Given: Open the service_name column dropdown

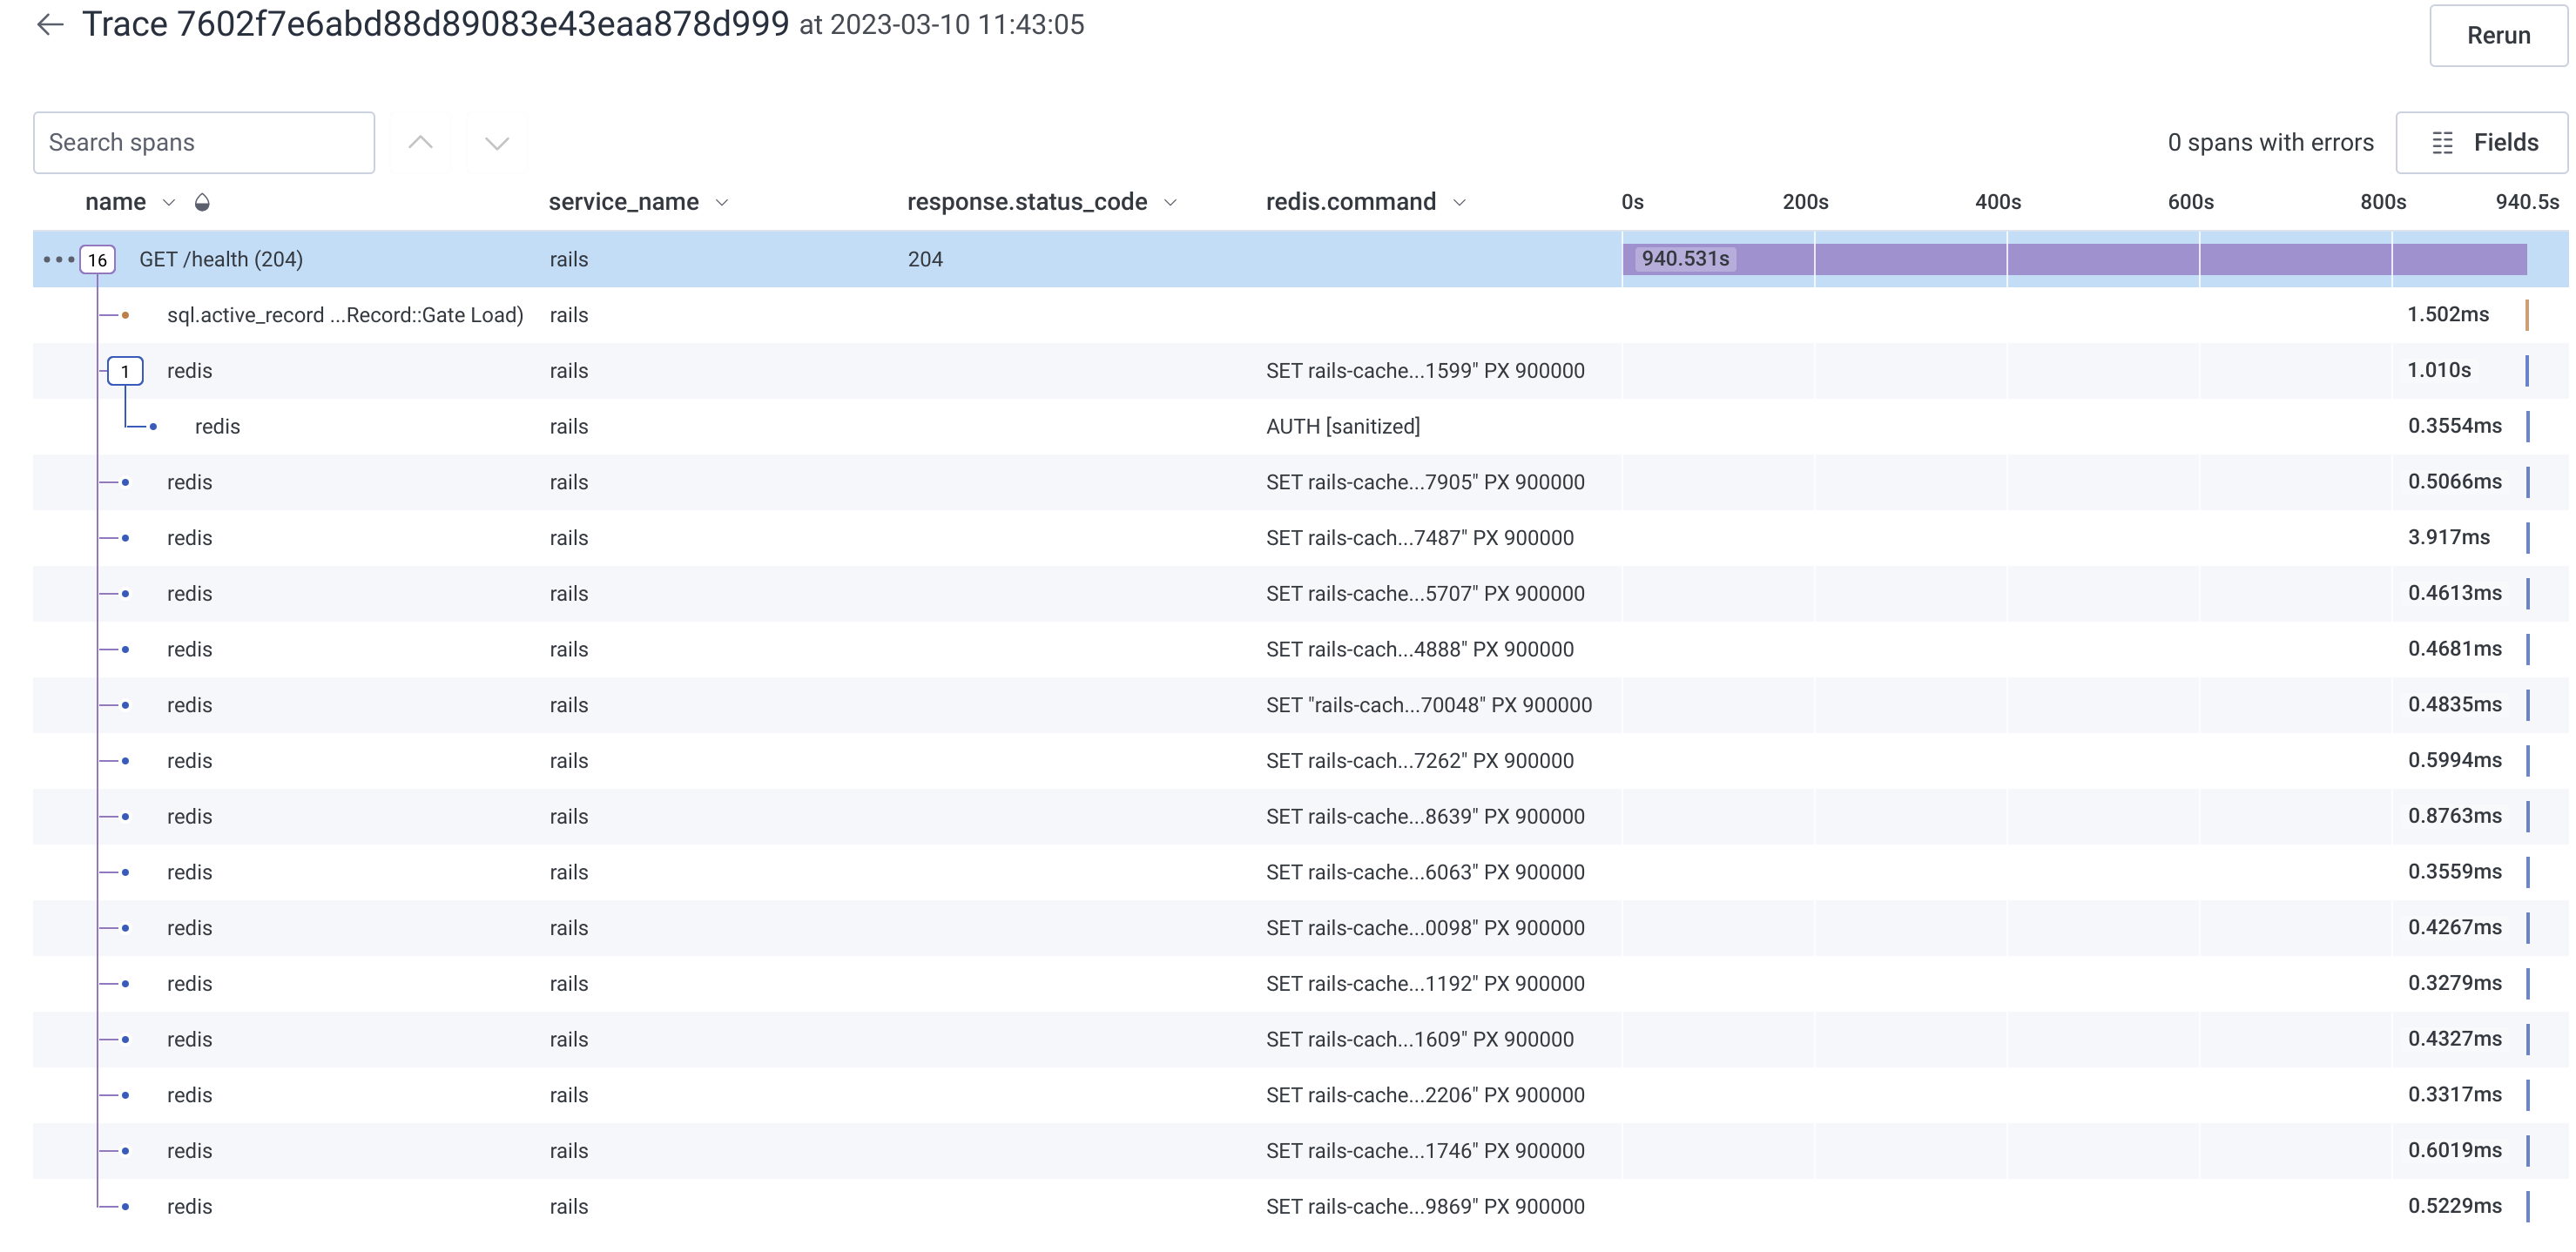Looking at the screenshot, I should (722, 201).
